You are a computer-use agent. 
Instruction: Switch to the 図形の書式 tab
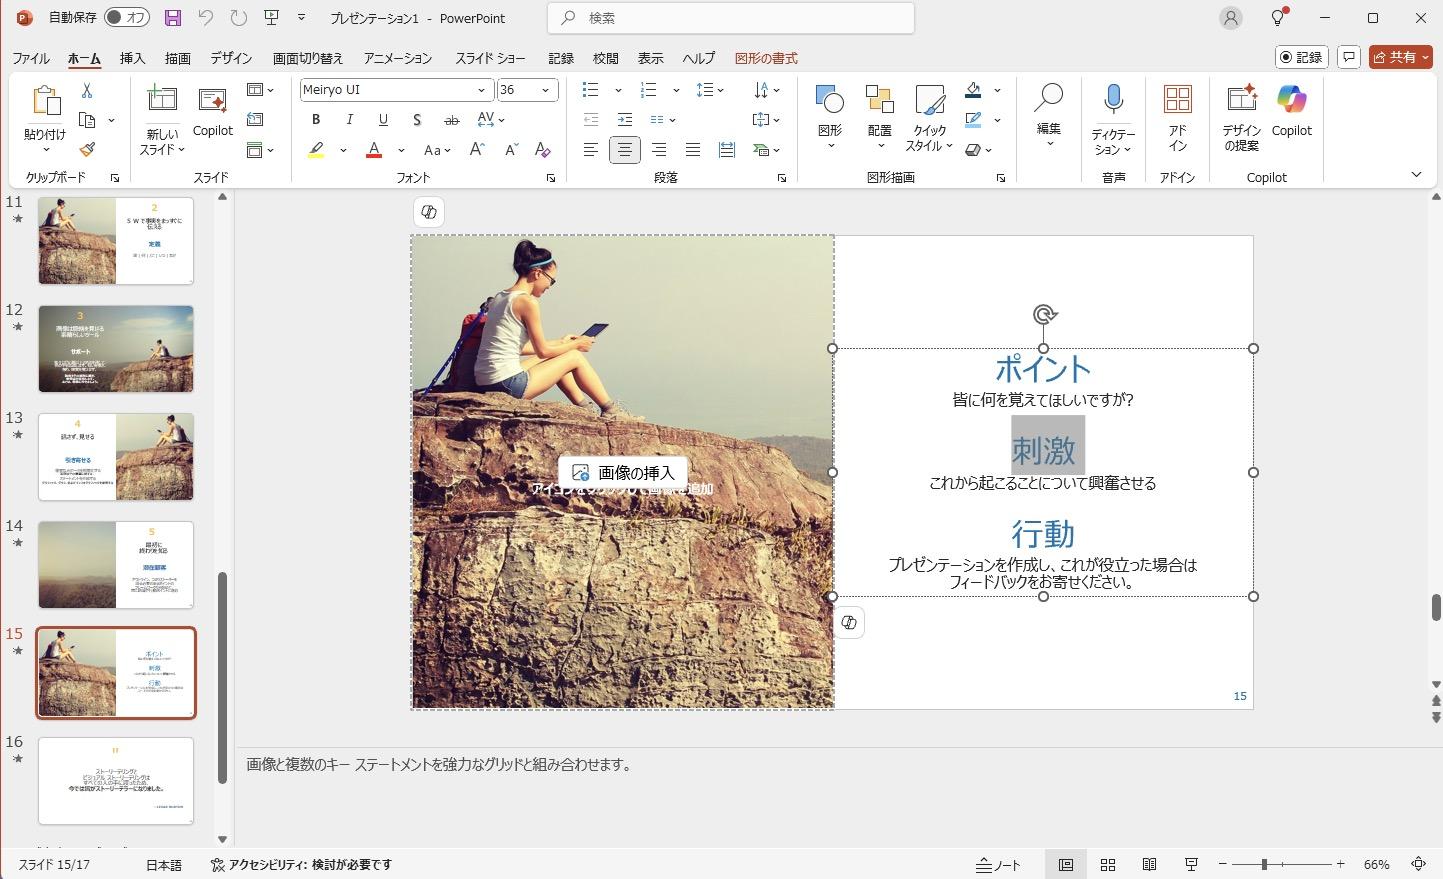pos(766,58)
